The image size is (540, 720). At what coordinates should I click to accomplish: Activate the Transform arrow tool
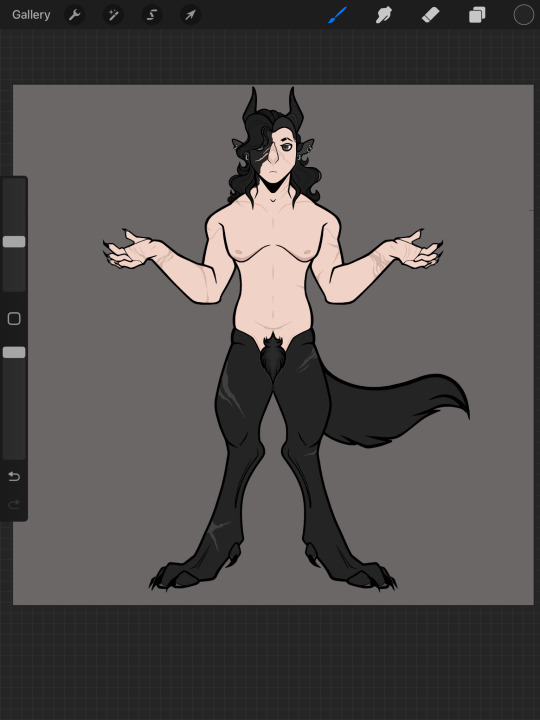click(190, 15)
